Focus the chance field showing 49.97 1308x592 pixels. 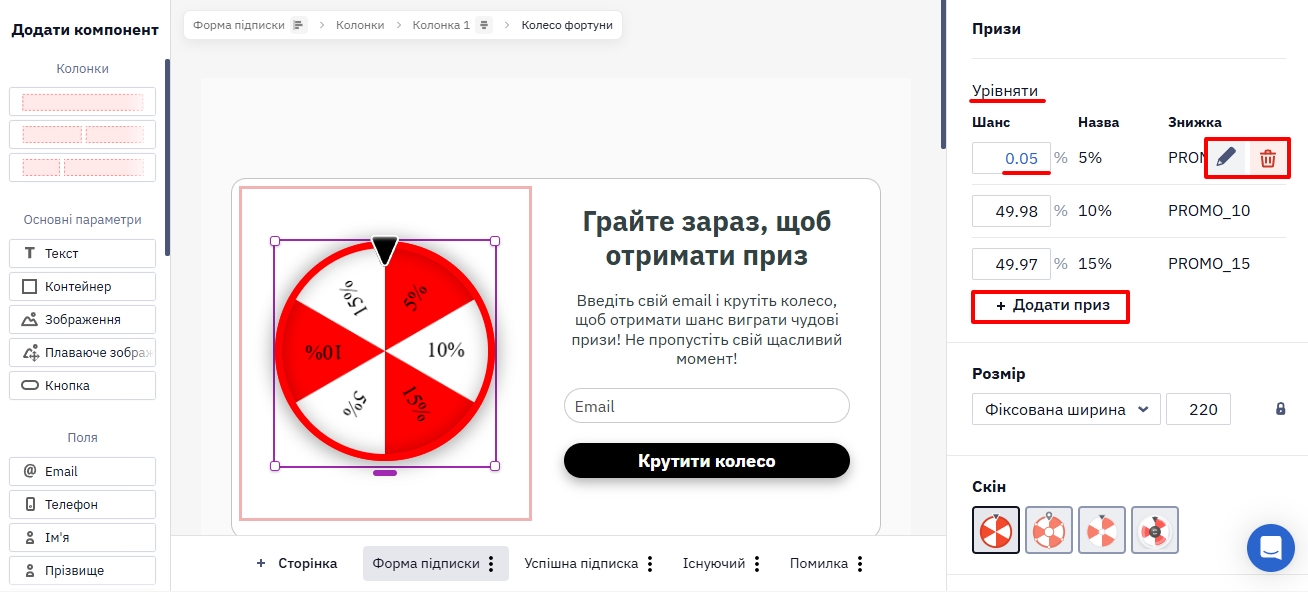1011,264
